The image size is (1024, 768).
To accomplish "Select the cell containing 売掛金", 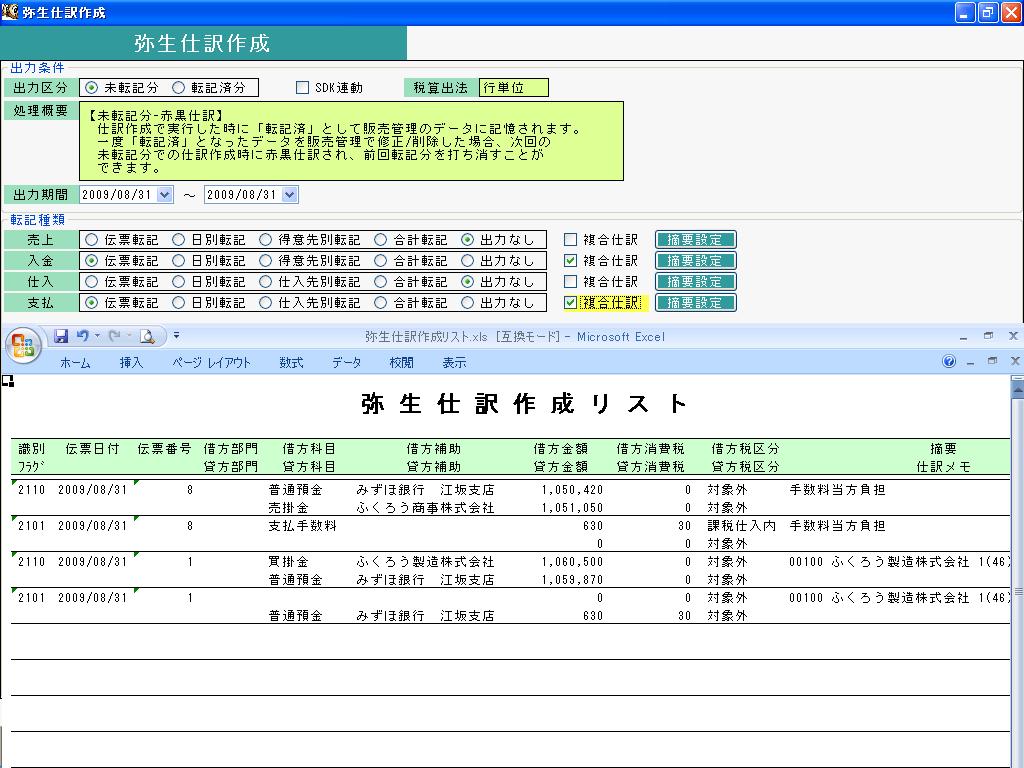I will (x=288, y=507).
